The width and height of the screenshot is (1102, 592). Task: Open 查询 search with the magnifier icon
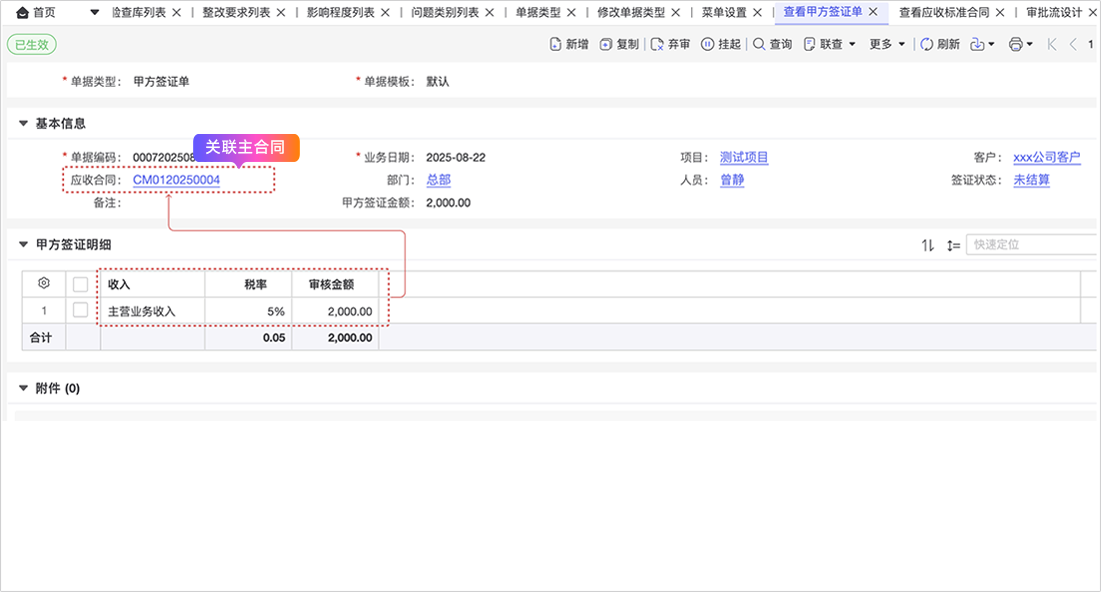coord(760,44)
